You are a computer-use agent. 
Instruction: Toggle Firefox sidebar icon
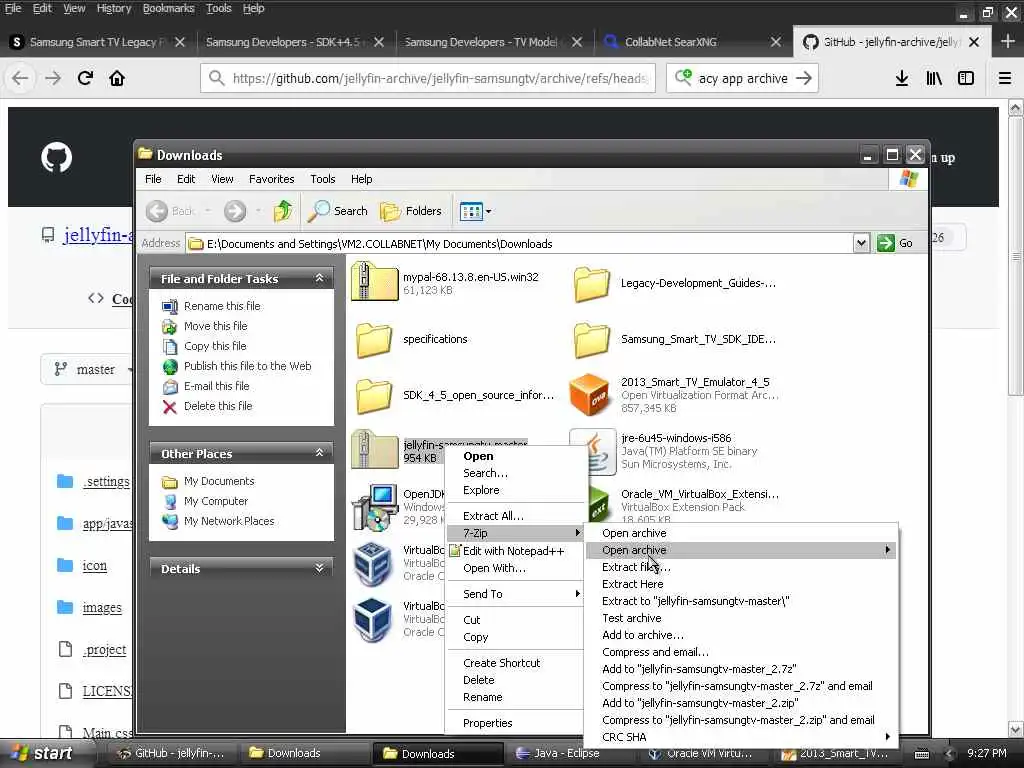pyautogui.click(x=966, y=78)
